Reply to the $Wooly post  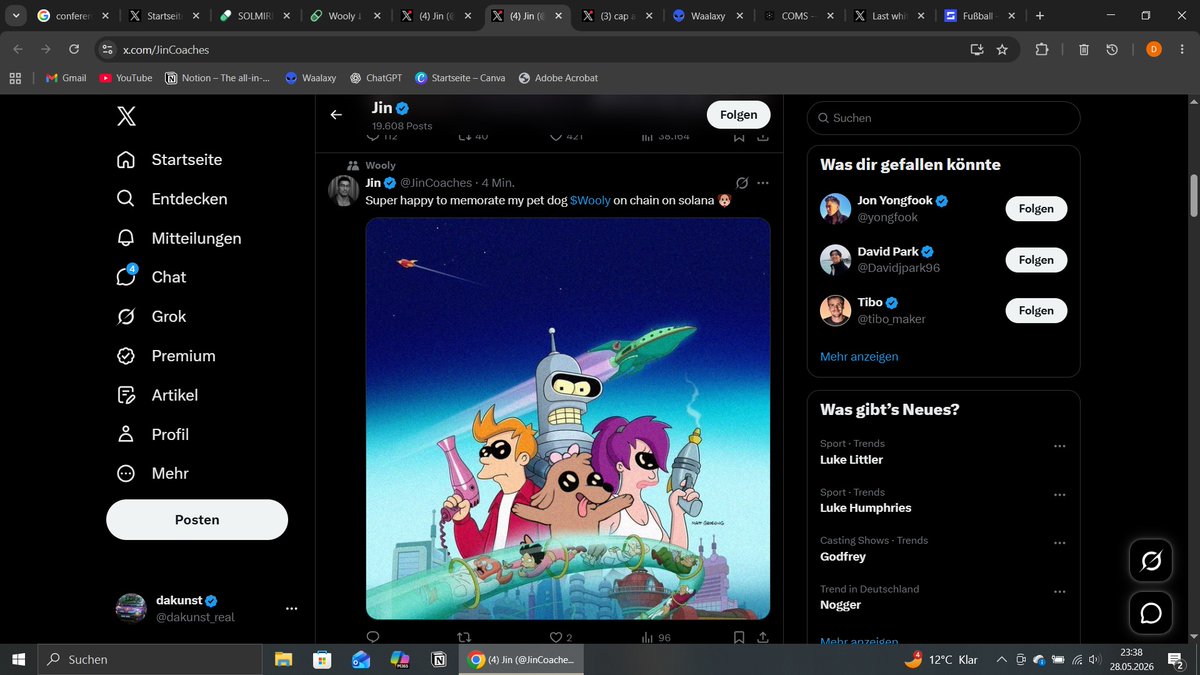coord(373,637)
